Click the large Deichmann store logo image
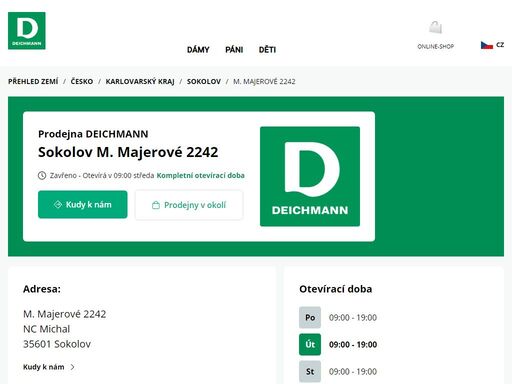512x384 pixels. pyautogui.click(x=310, y=176)
